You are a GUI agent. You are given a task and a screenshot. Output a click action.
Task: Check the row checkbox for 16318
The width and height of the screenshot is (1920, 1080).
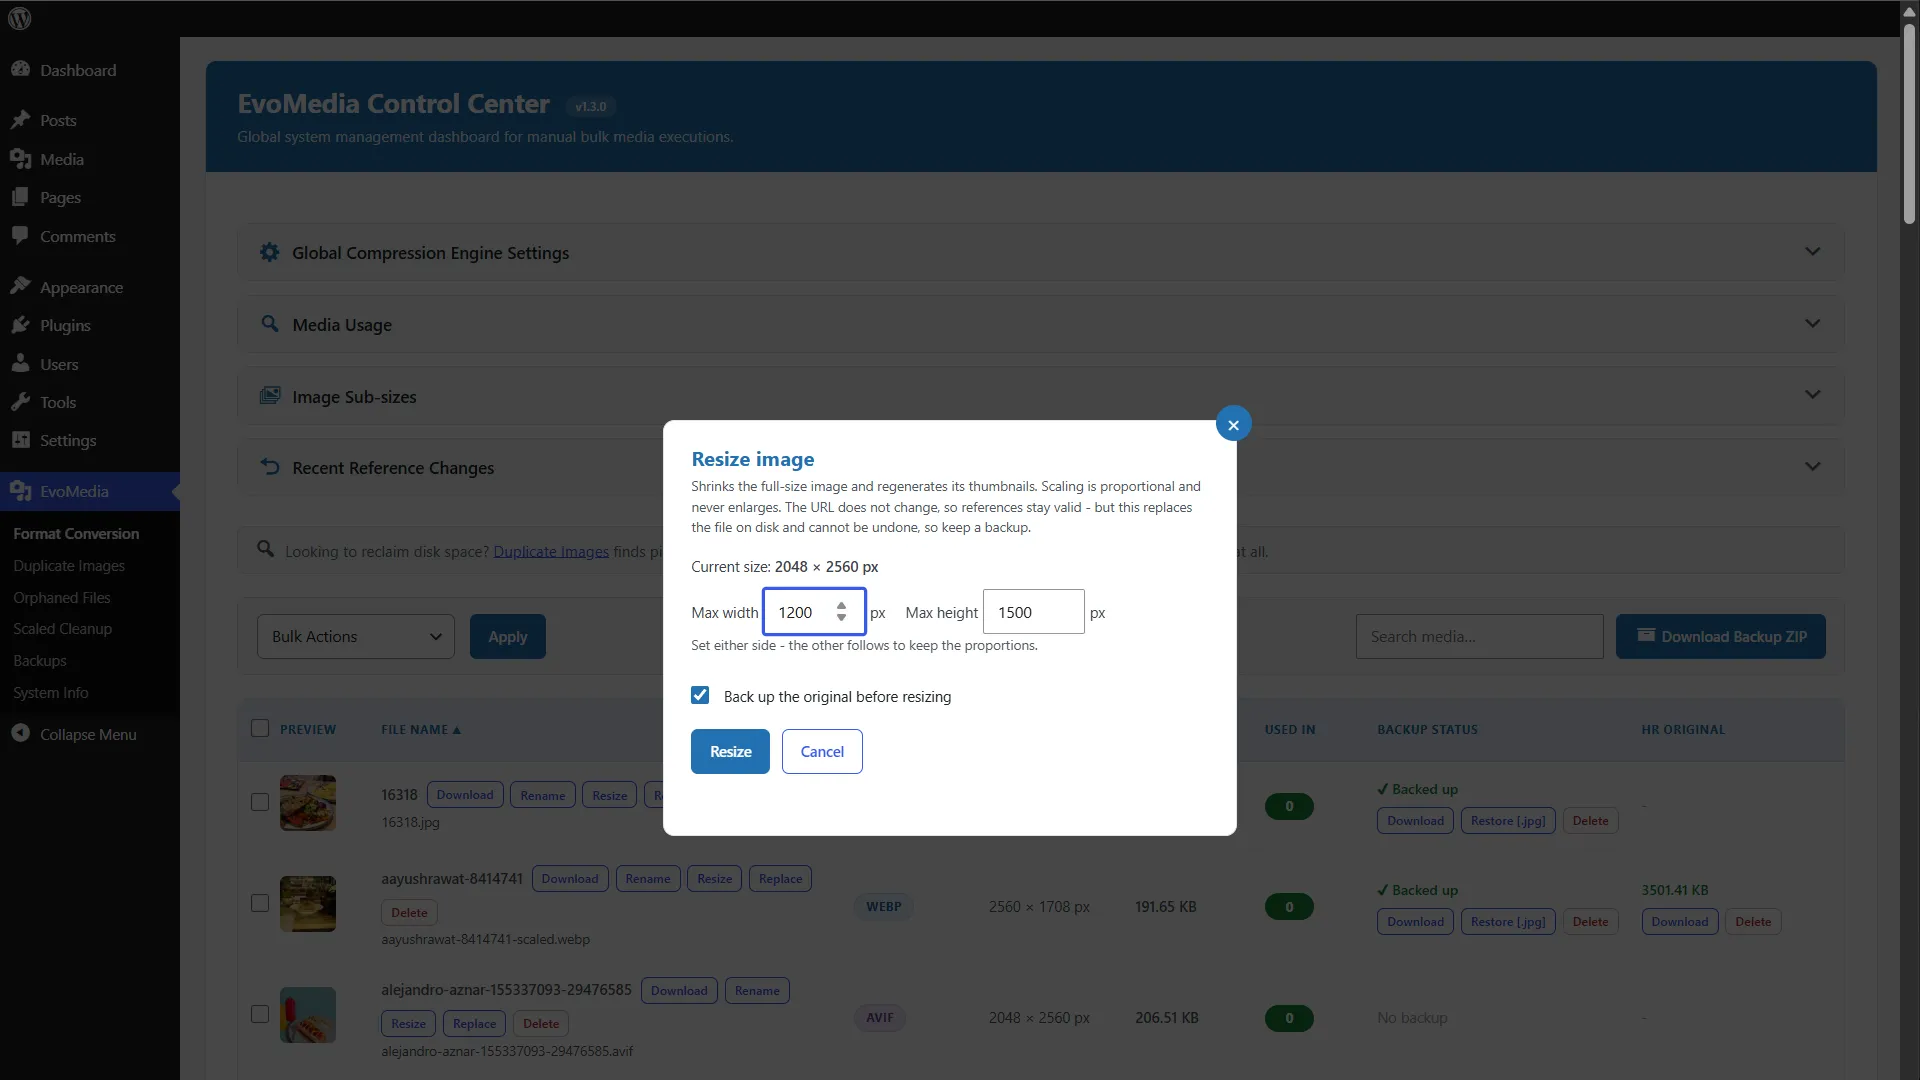260,803
